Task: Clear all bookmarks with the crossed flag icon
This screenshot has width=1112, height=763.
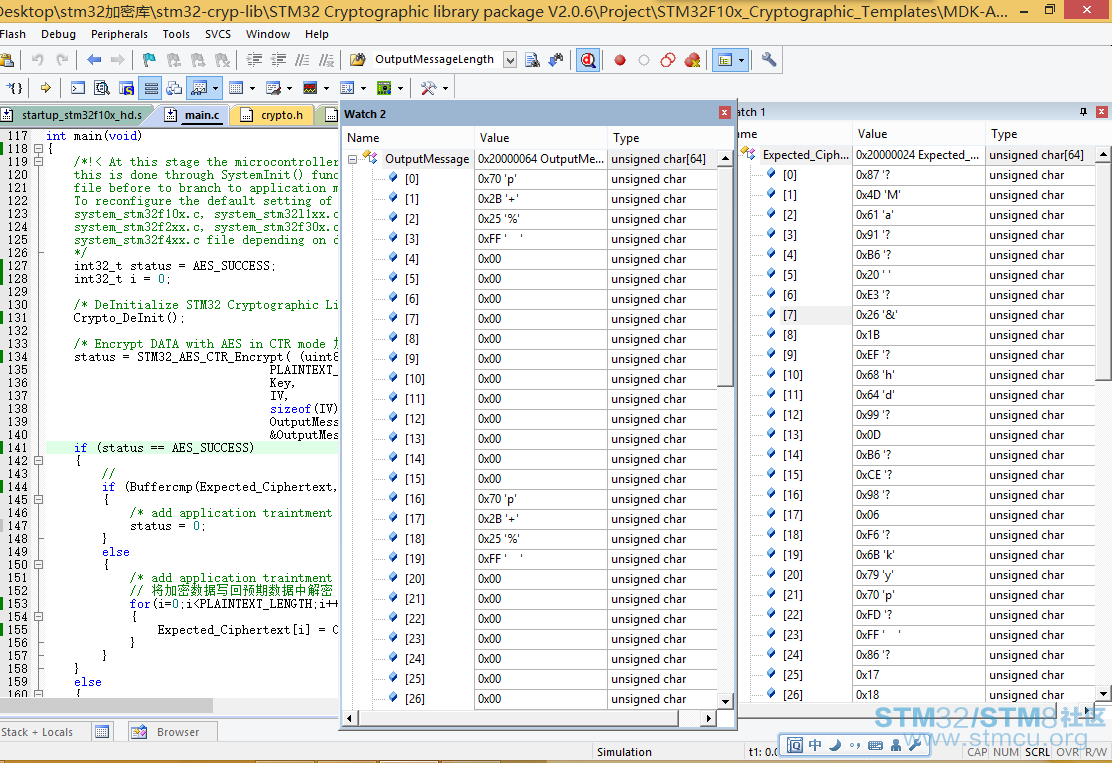Action: point(222,60)
